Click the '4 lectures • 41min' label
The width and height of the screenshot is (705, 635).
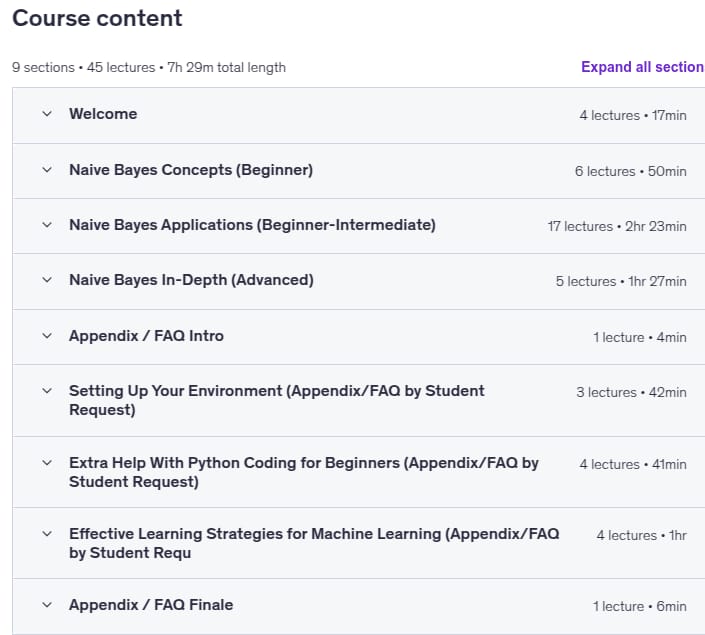[633, 464]
